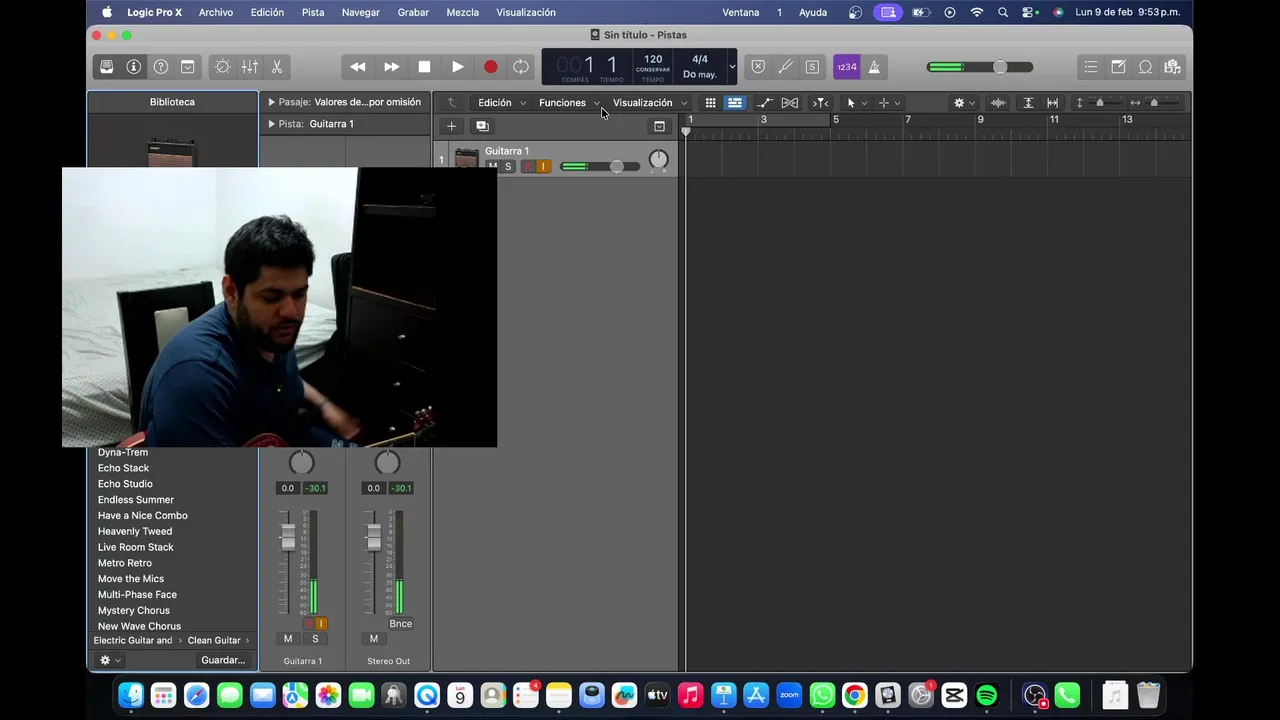
Task: Open the gear settings dropdown in tracks menu bar
Action: coord(964,103)
